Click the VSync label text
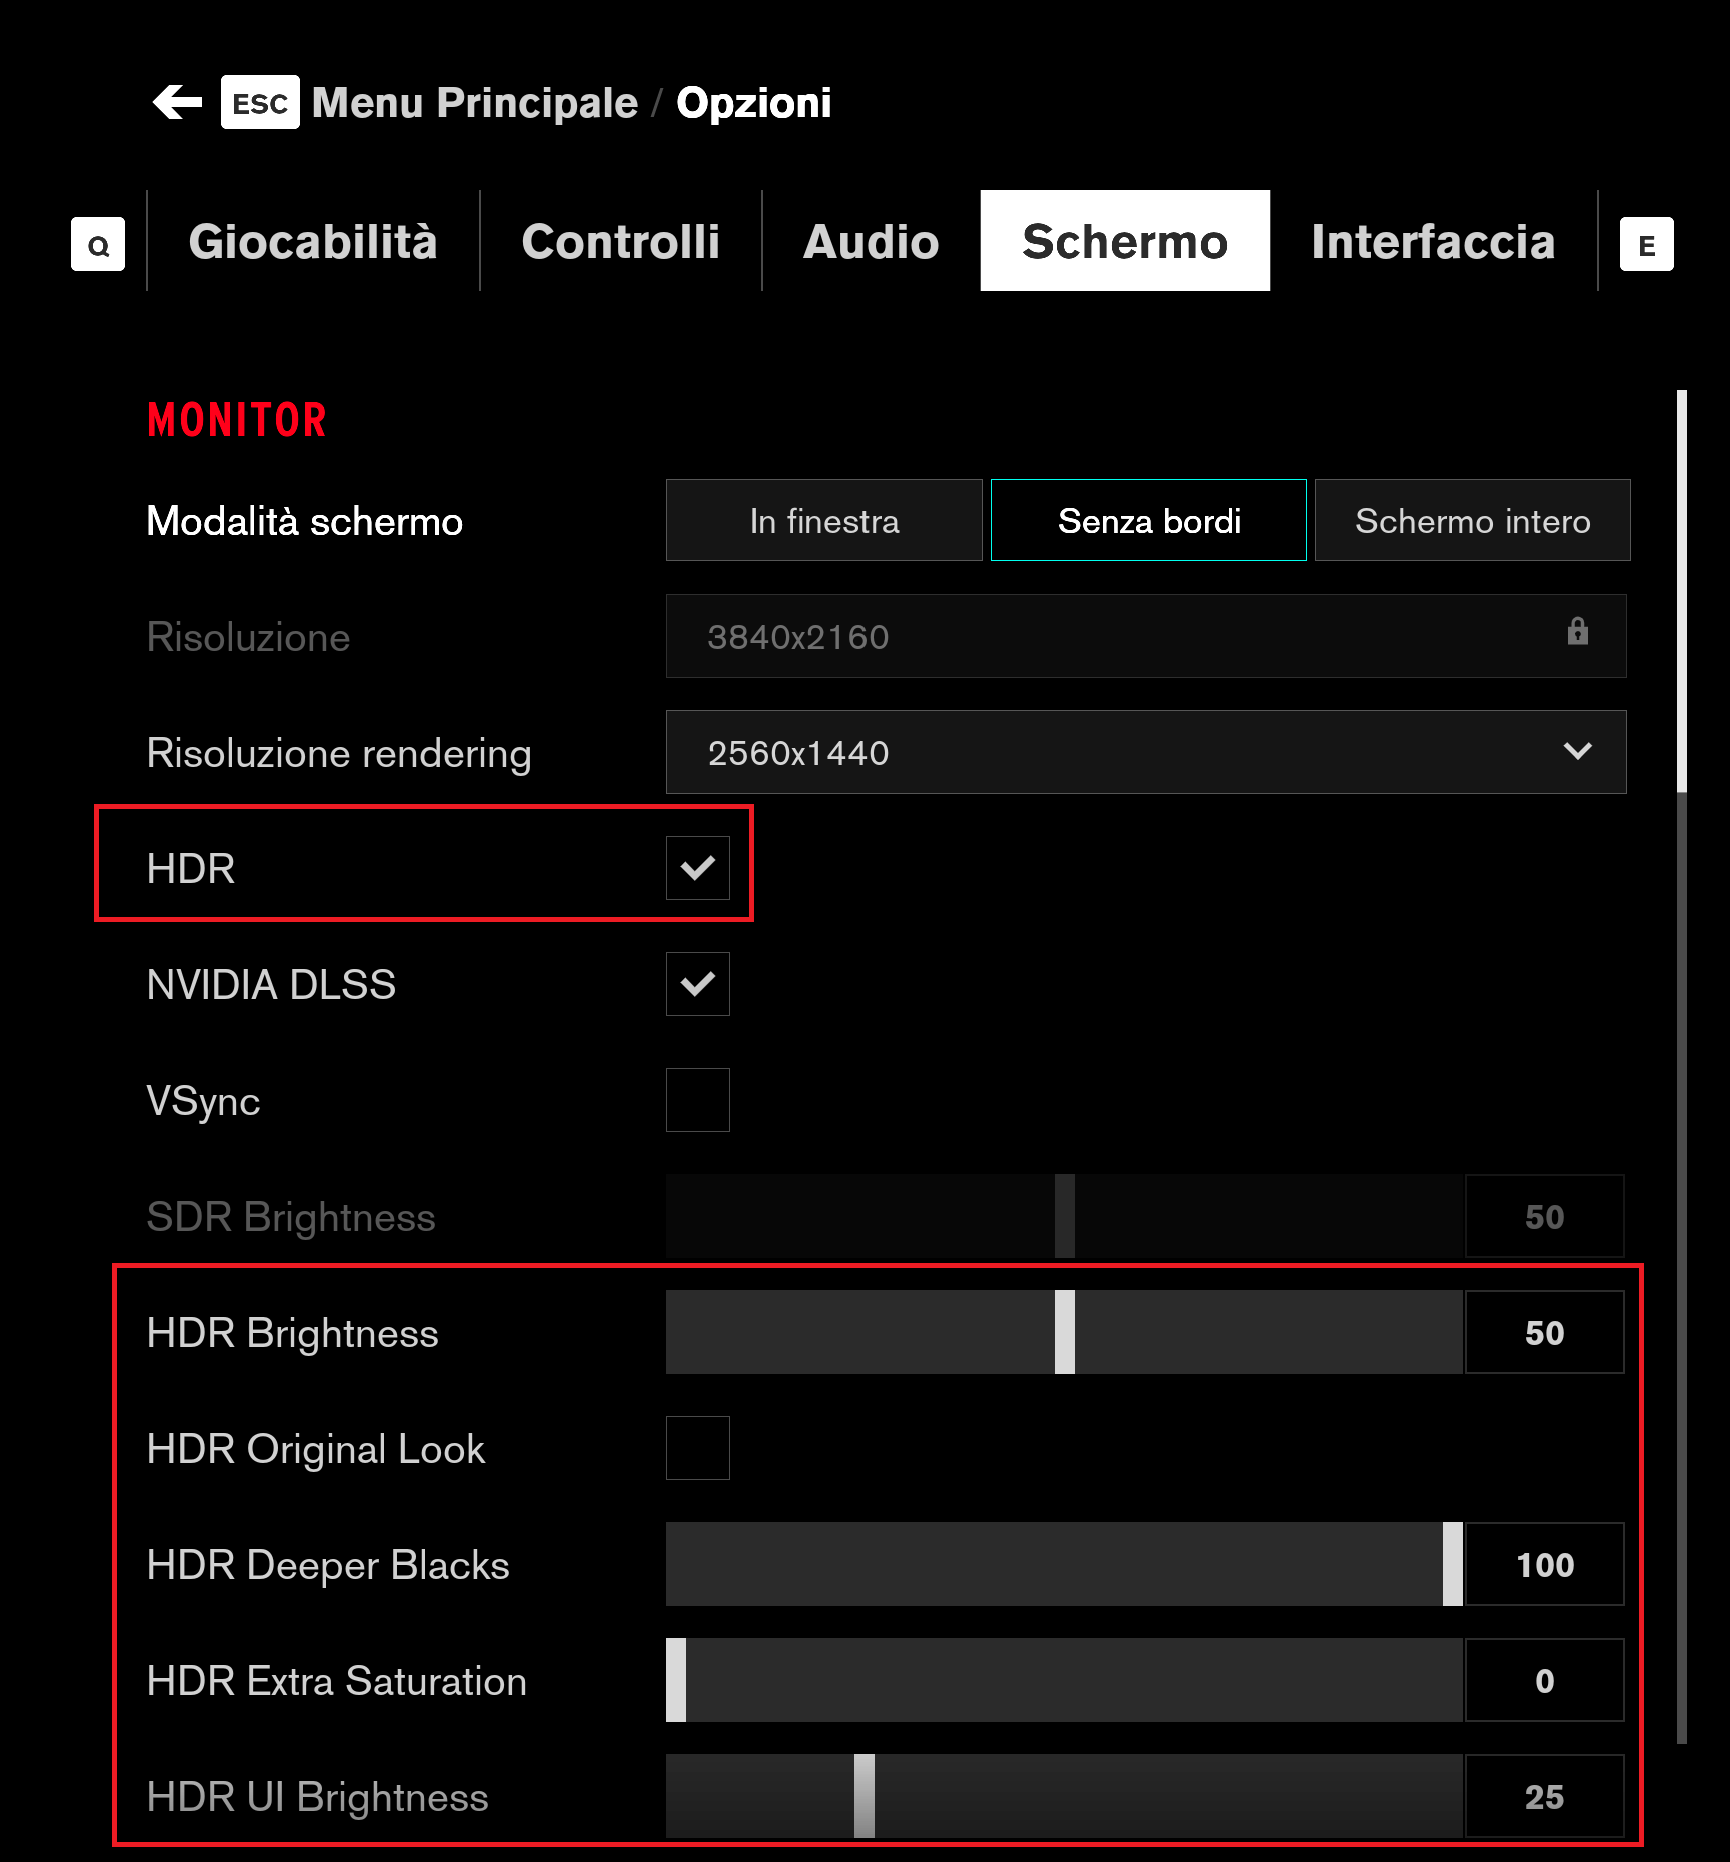The image size is (1730, 1862). click(x=203, y=1101)
